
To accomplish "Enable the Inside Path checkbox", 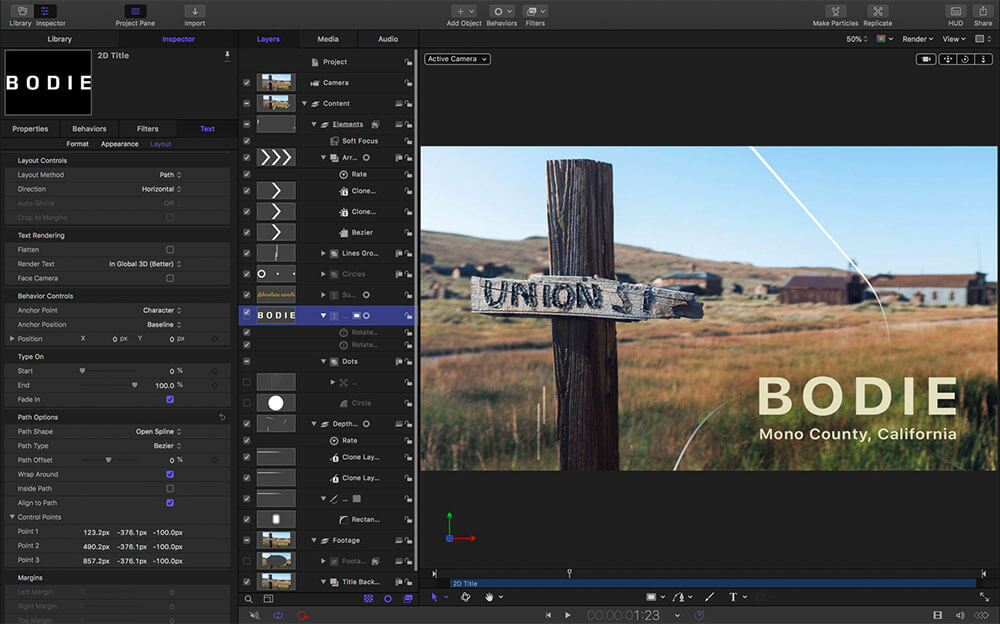I will click(x=170, y=489).
